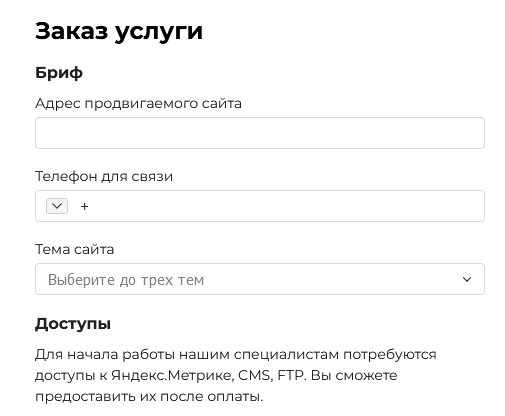Click the word 'потребуются' in the paragraph

(390, 354)
